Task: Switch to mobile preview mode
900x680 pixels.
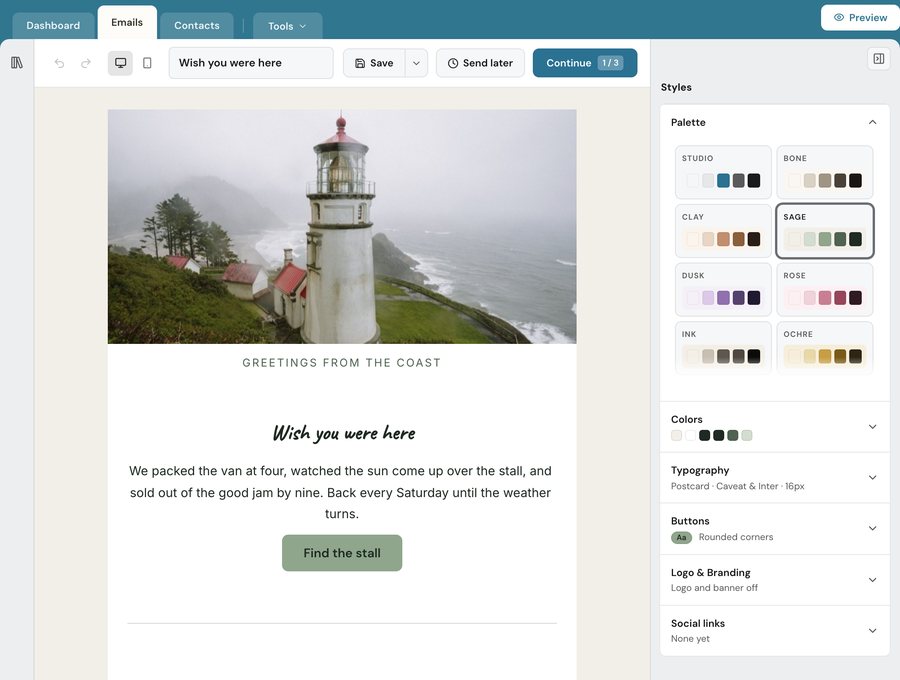Action: (147, 63)
